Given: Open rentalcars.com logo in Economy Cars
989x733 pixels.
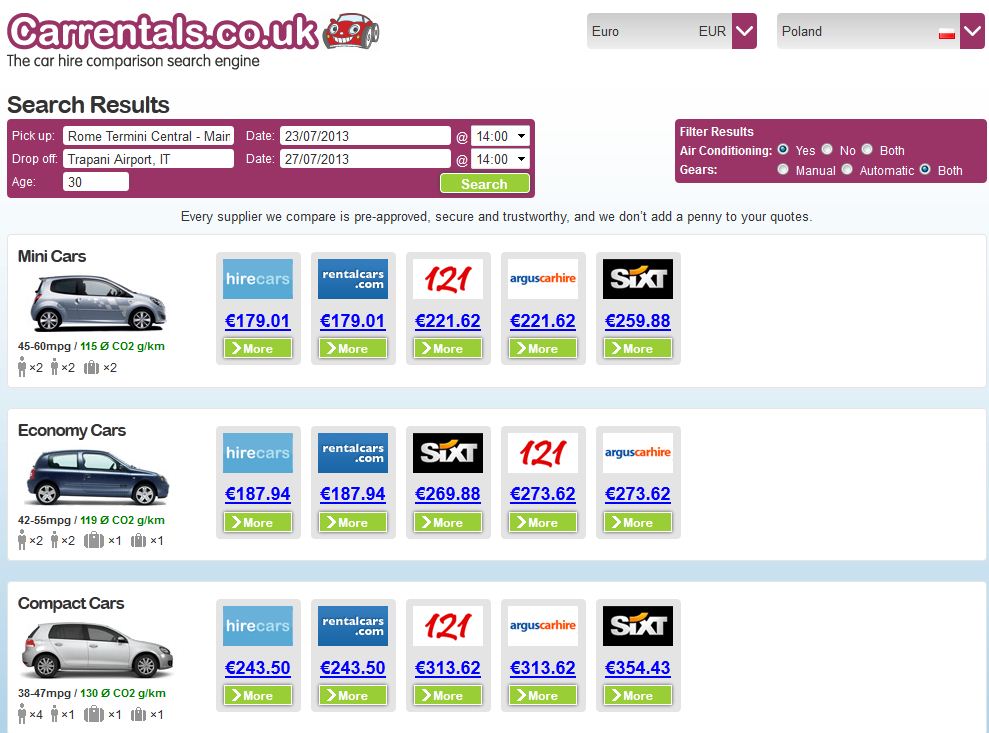Looking at the screenshot, I should point(353,453).
